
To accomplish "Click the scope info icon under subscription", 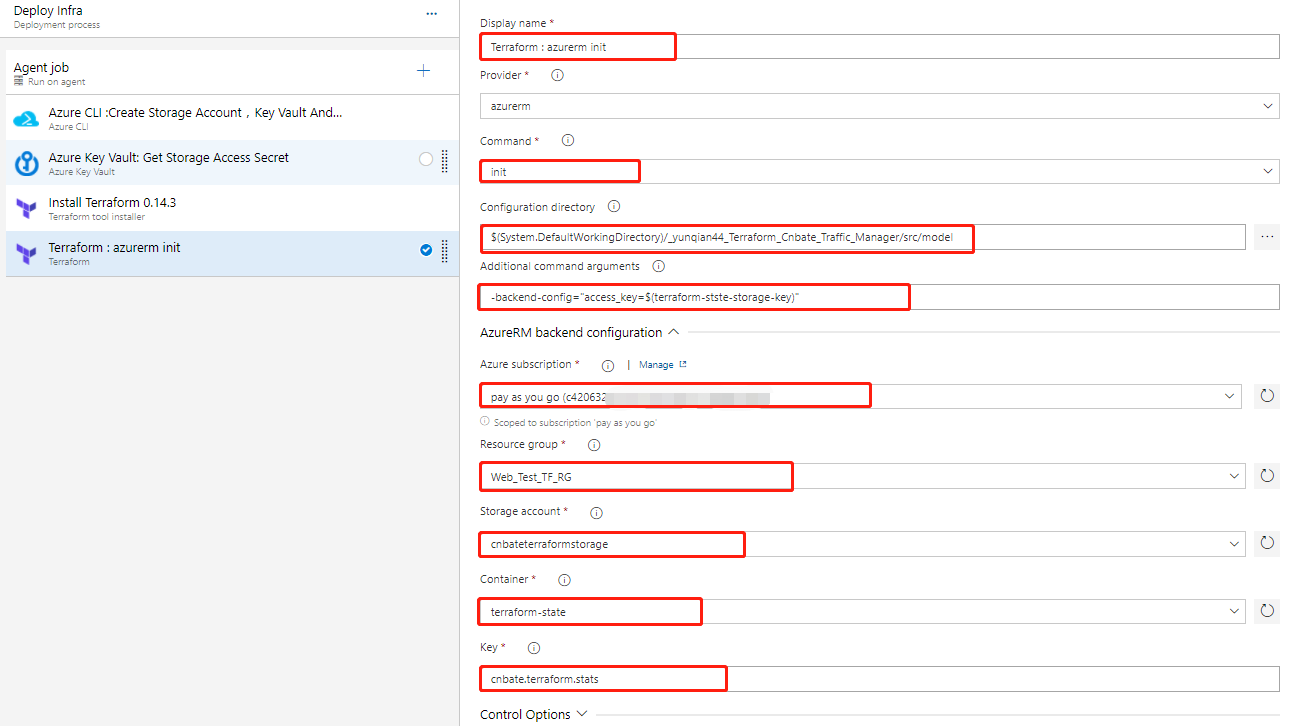I will click(x=485, y=422).
